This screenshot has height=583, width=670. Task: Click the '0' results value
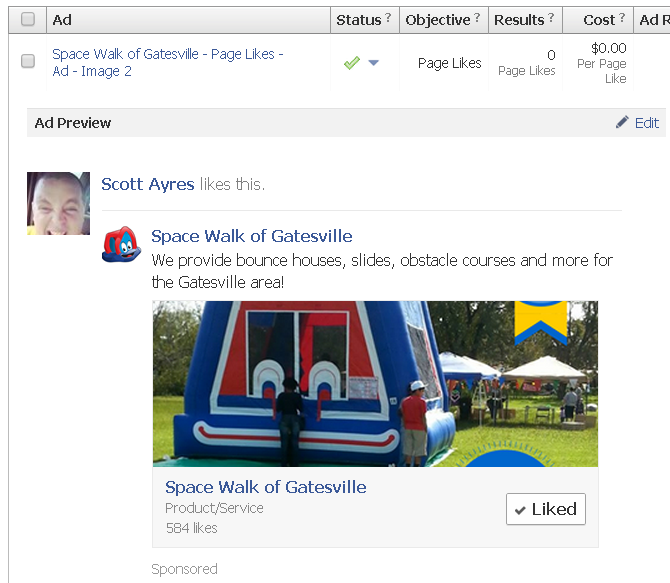[551, 55]
